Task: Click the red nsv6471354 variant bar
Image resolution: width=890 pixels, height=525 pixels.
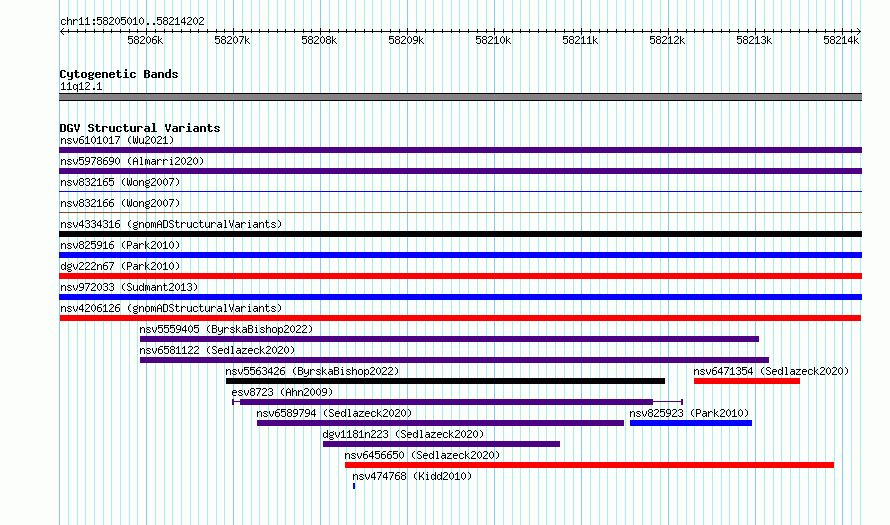Action: [746, 381]
